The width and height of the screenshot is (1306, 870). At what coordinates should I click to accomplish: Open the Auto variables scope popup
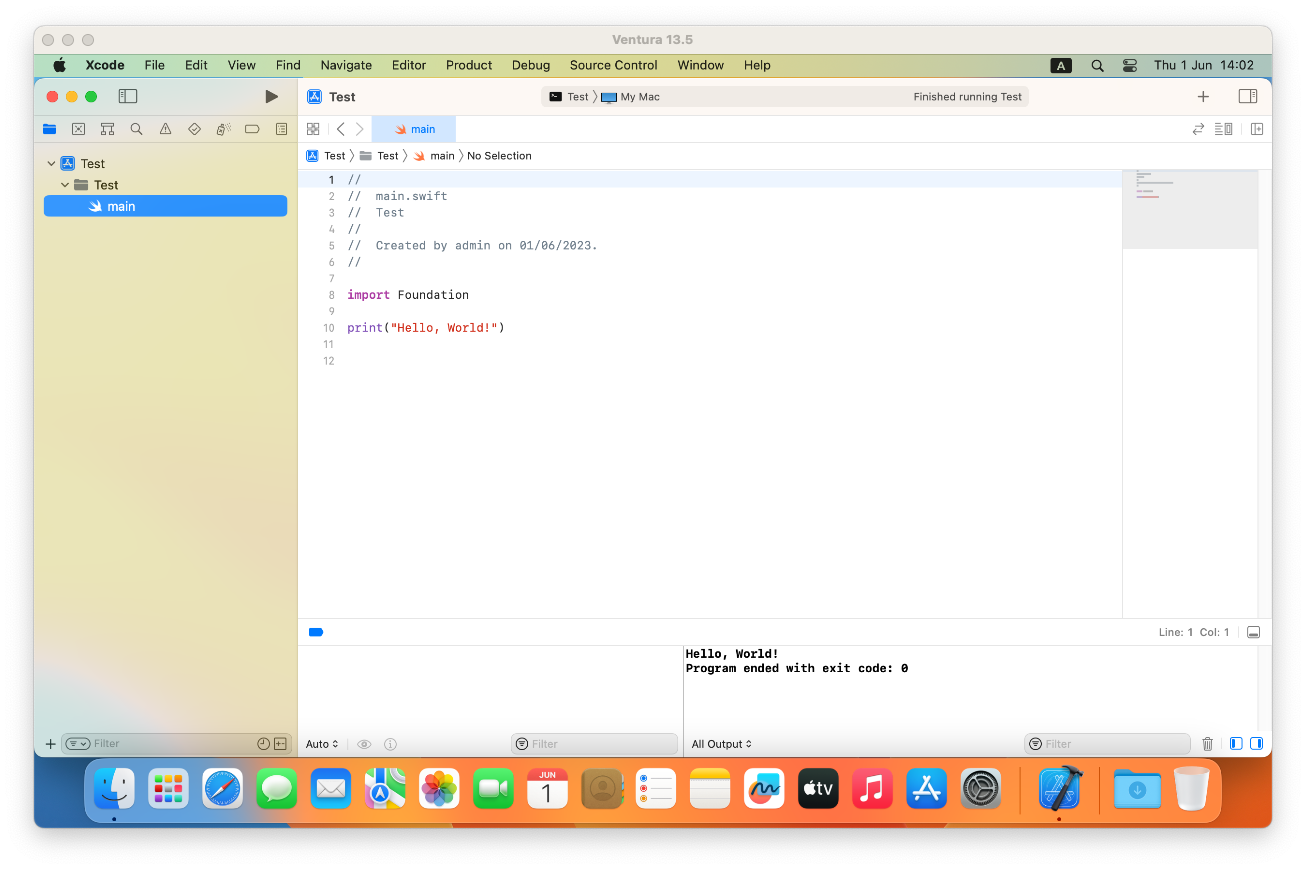pos(322,744)
